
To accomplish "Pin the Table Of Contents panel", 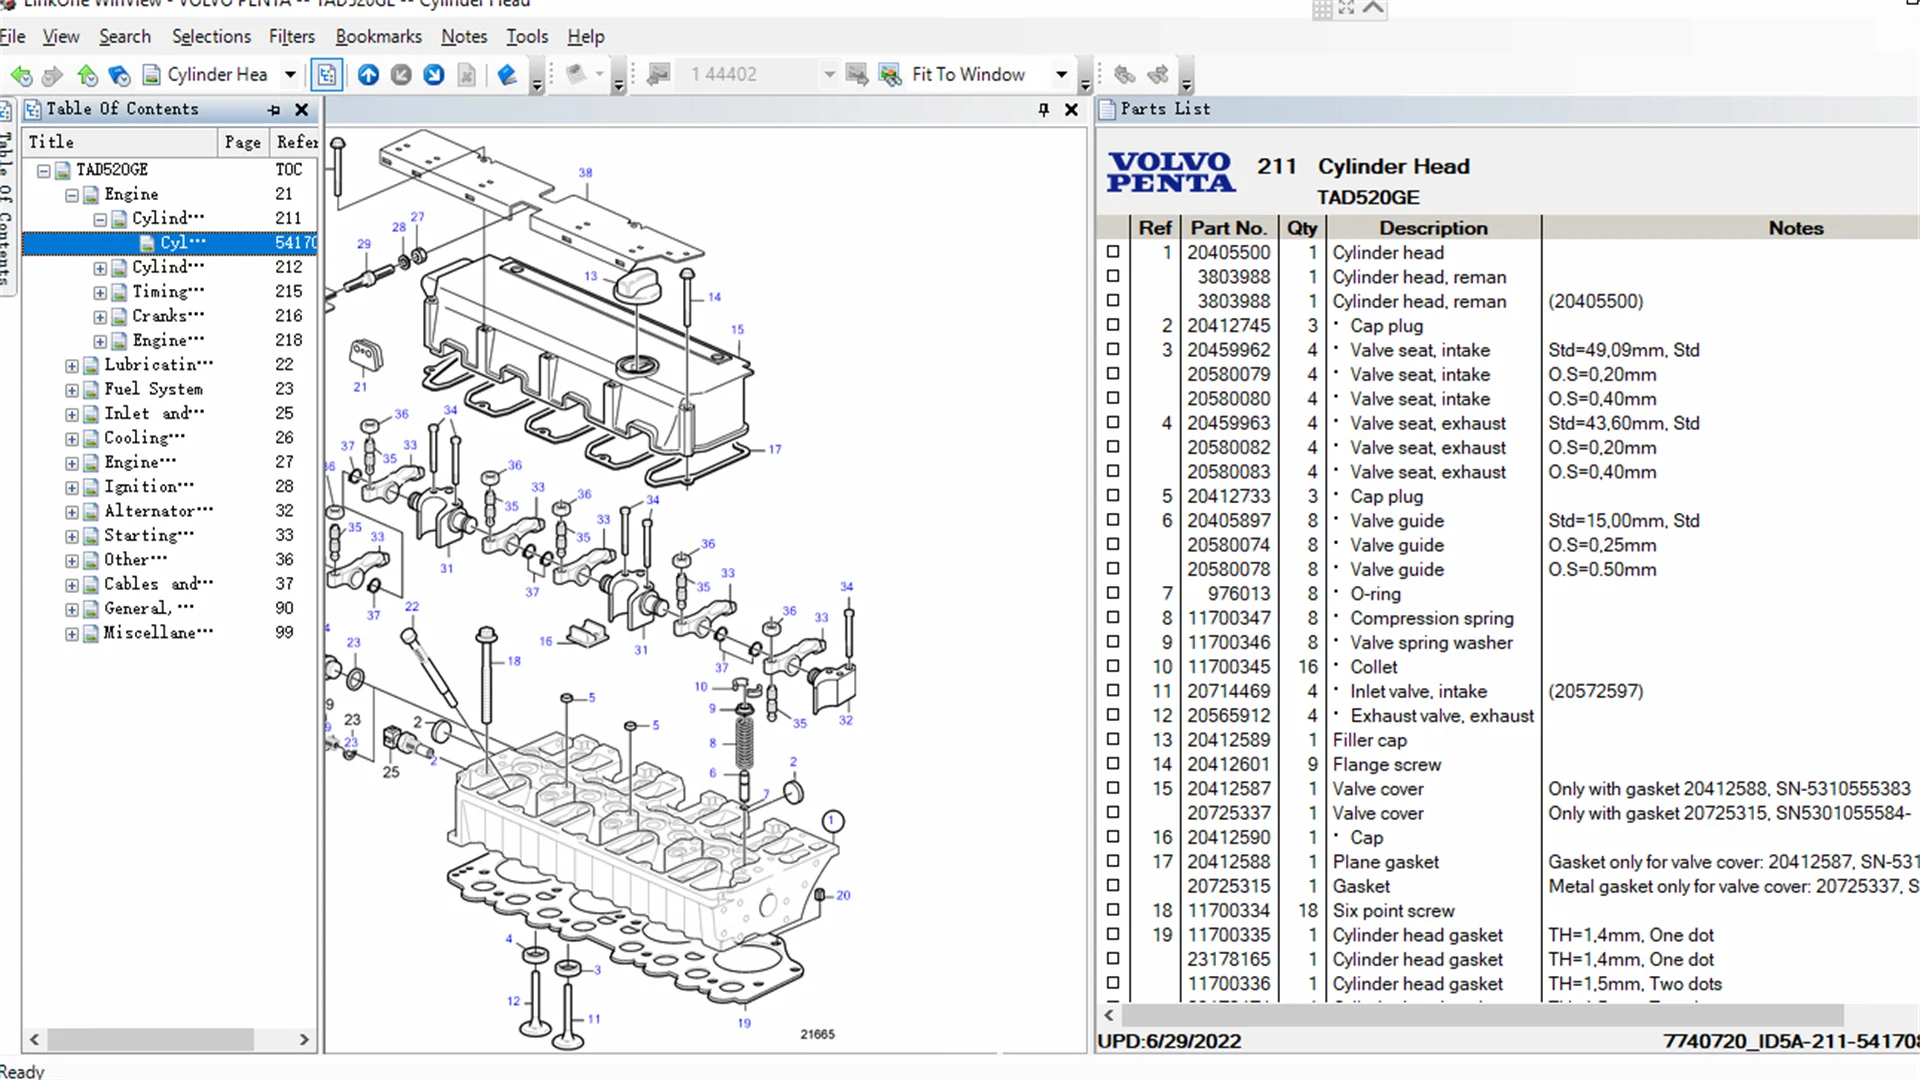I will click(274, 110).
